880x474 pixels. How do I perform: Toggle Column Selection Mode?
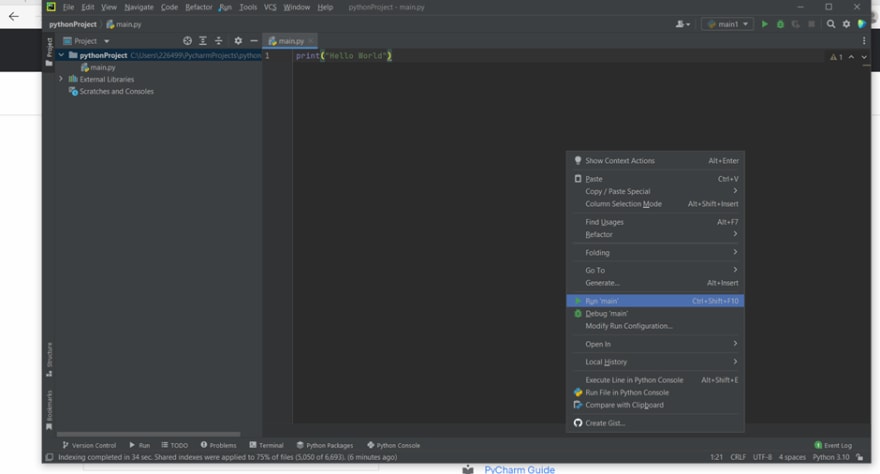(x=655, y=204)
